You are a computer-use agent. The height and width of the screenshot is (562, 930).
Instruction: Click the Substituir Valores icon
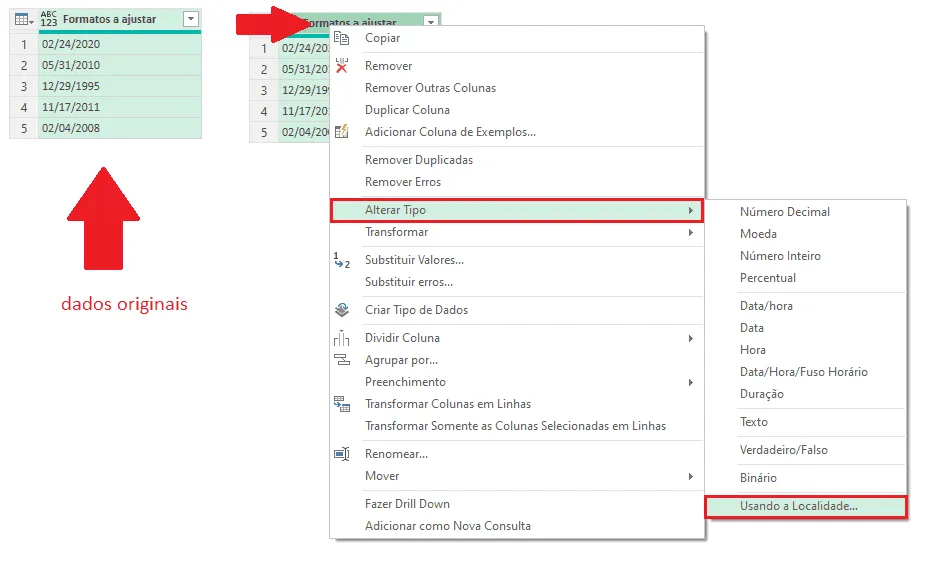pyautogui.click(x=342, y=260)
